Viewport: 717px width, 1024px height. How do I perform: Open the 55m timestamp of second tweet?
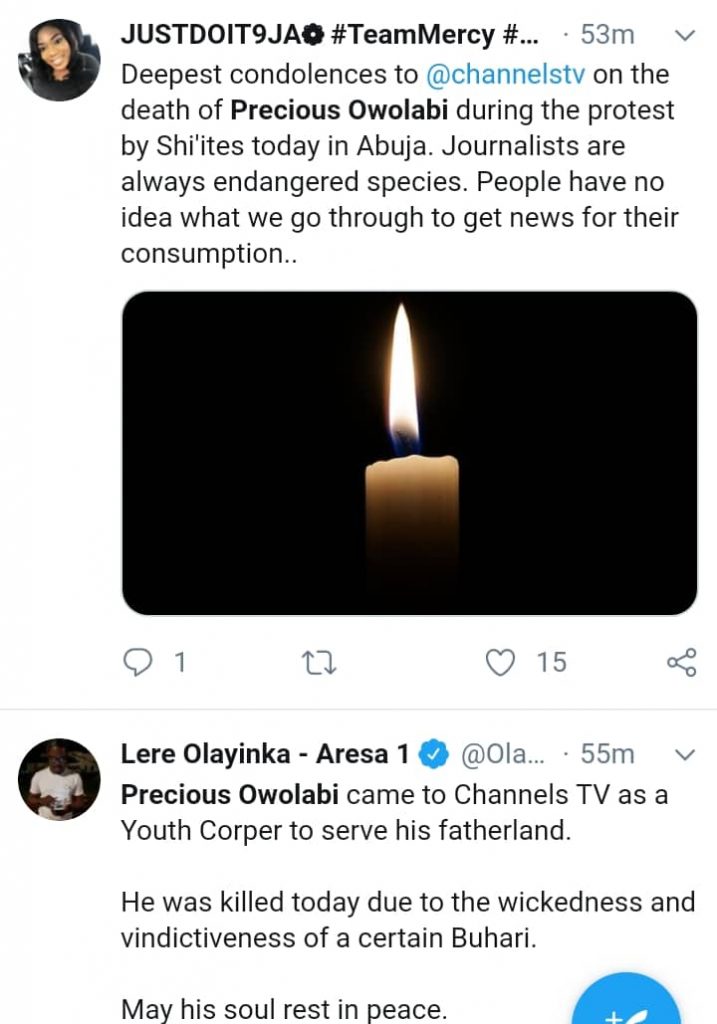click(x=606, y=755)
